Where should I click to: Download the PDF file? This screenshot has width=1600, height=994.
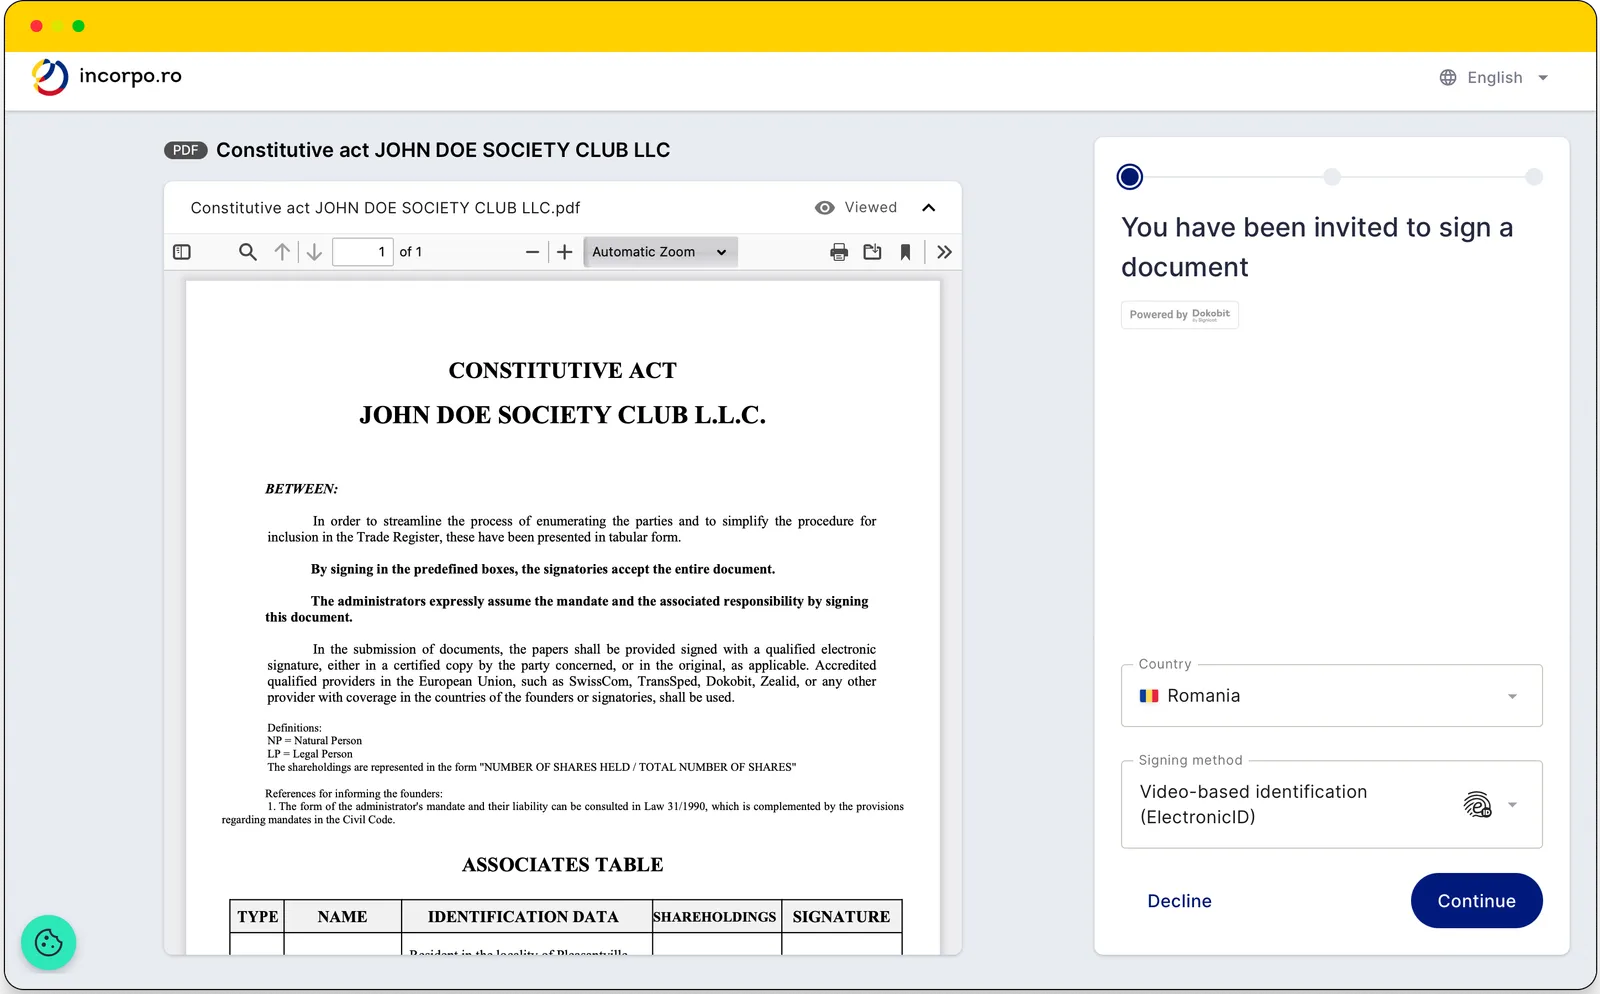(872, 252)
